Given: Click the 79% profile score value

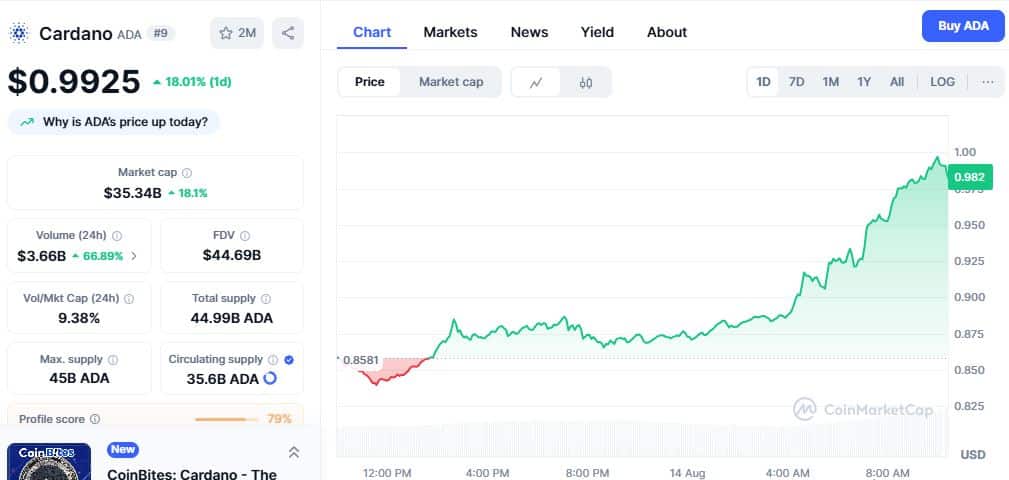Looking at the screenshot, I should coord(279,419).
